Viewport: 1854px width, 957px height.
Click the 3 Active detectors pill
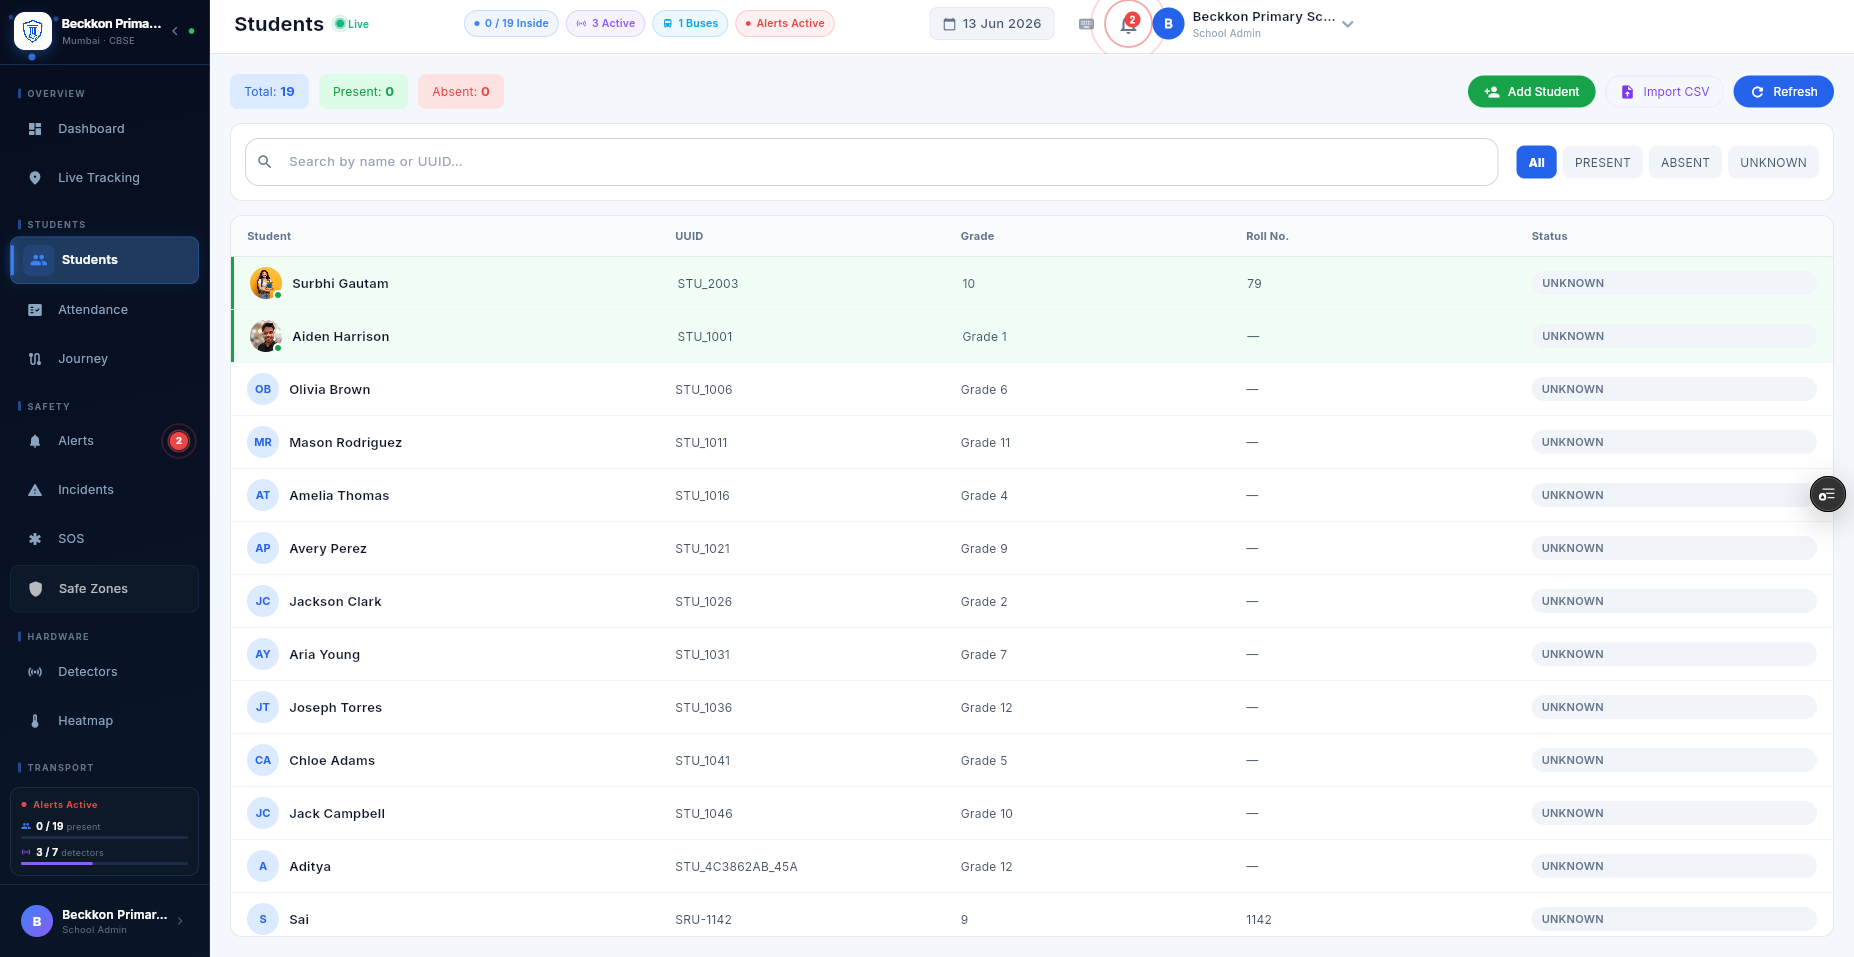tap(605, 24)
